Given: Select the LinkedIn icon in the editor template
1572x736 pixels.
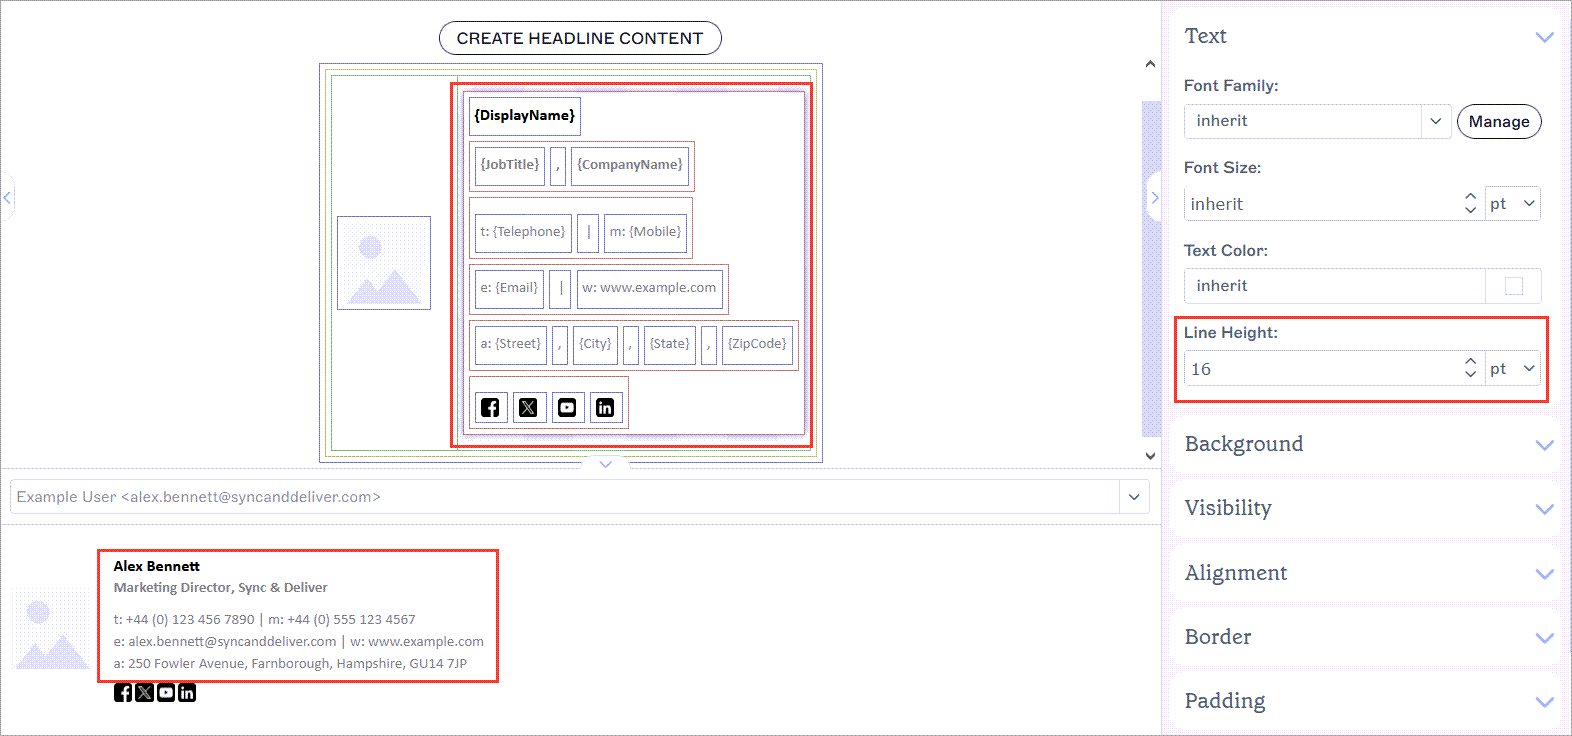Looking at the screenshot, I should tap(605, 407).
